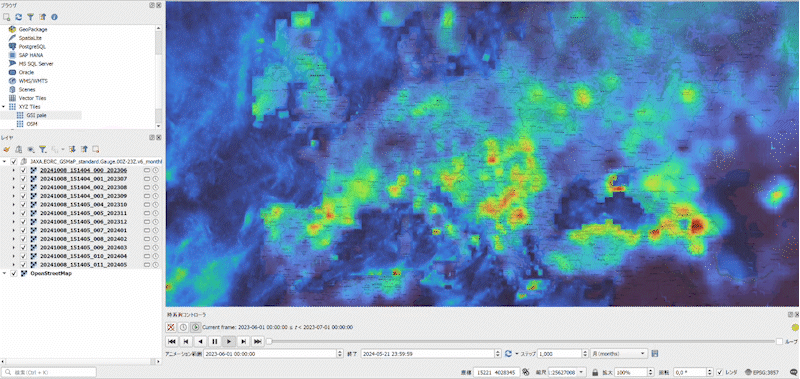Advance to the next animation frame
The image size is (800, 379).
click(244, 341)
